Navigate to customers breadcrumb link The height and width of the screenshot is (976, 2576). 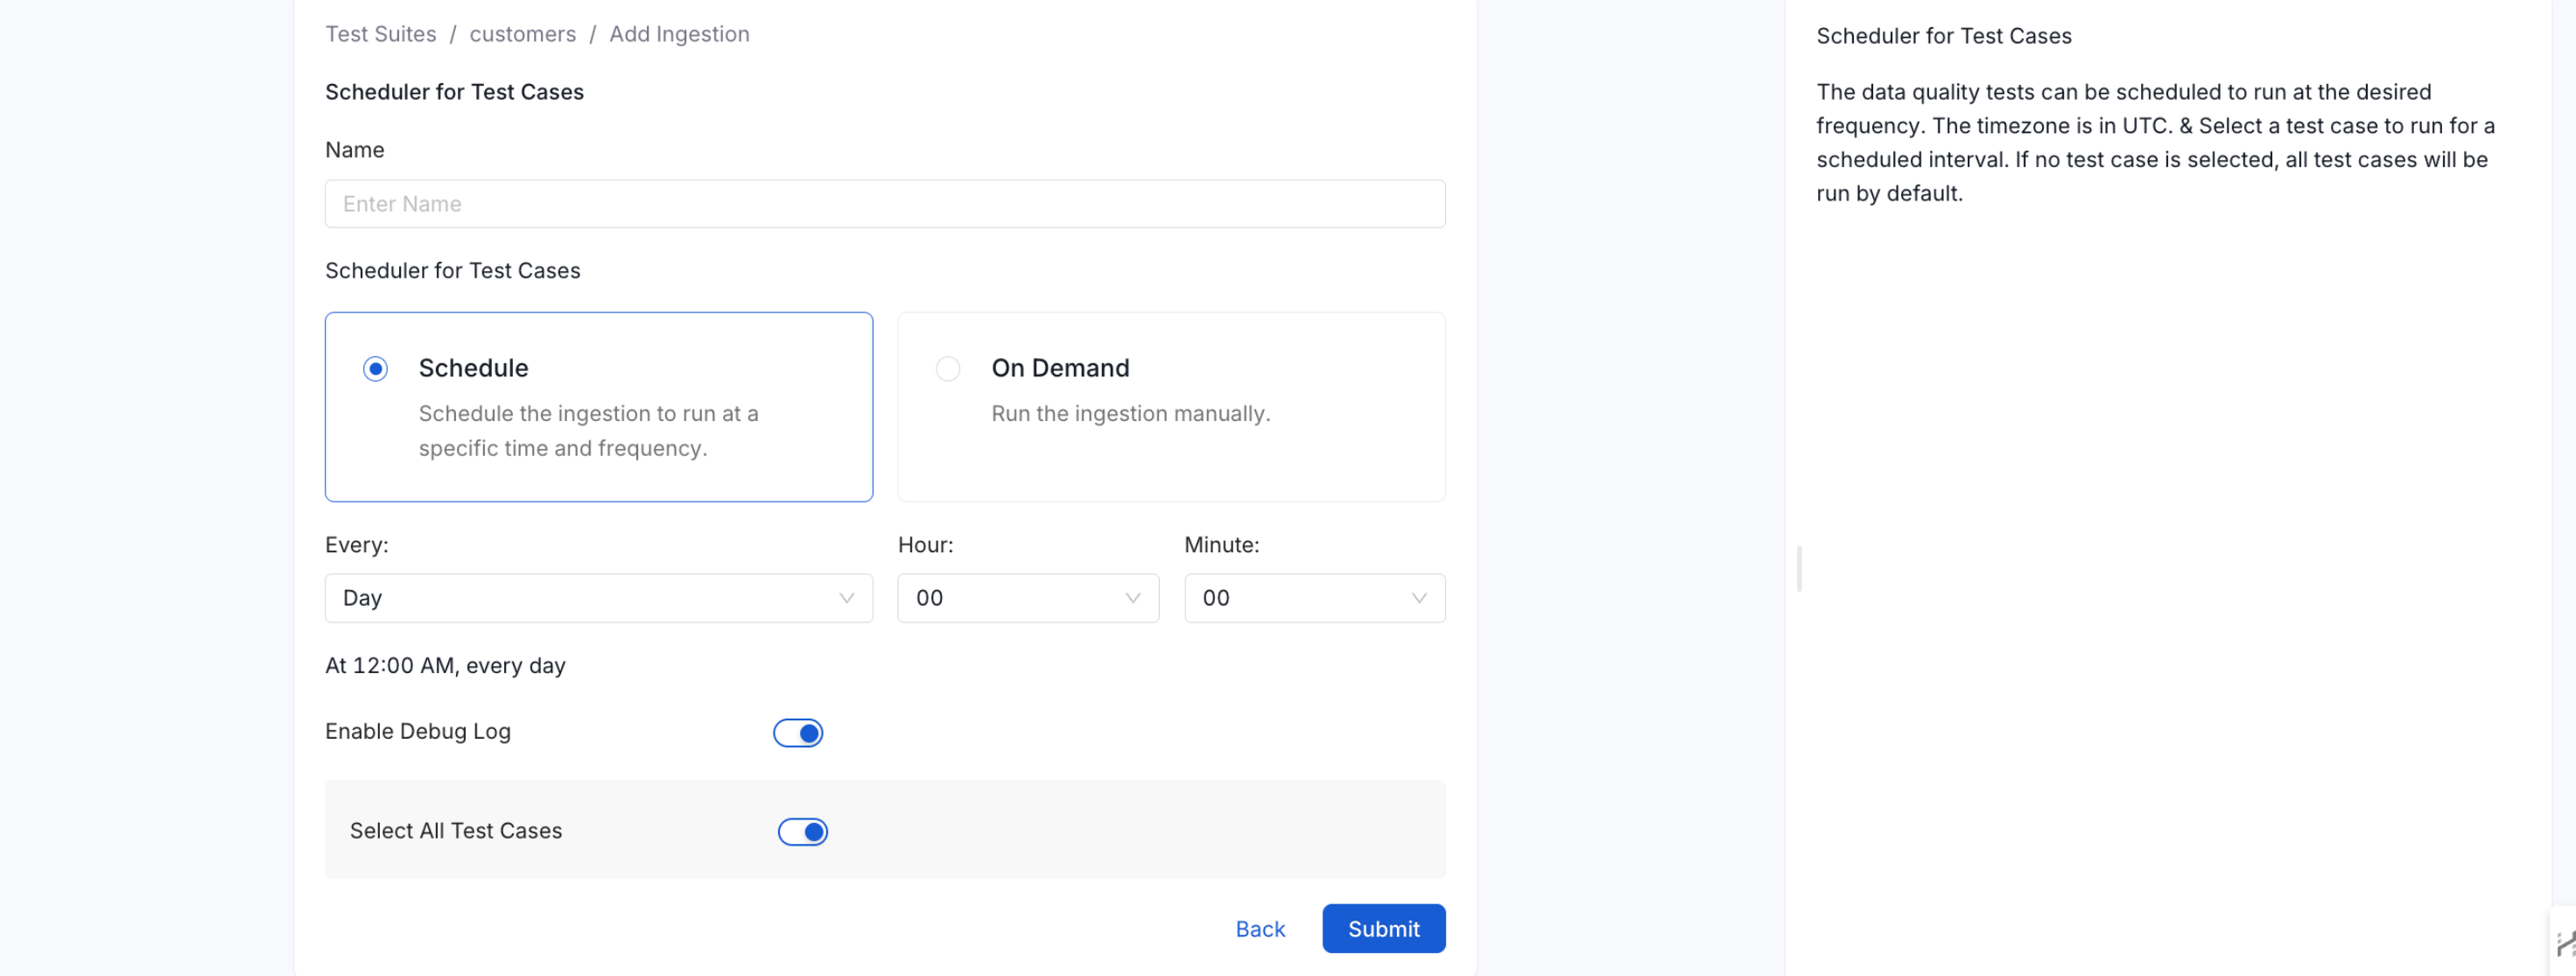coord(522,34)
